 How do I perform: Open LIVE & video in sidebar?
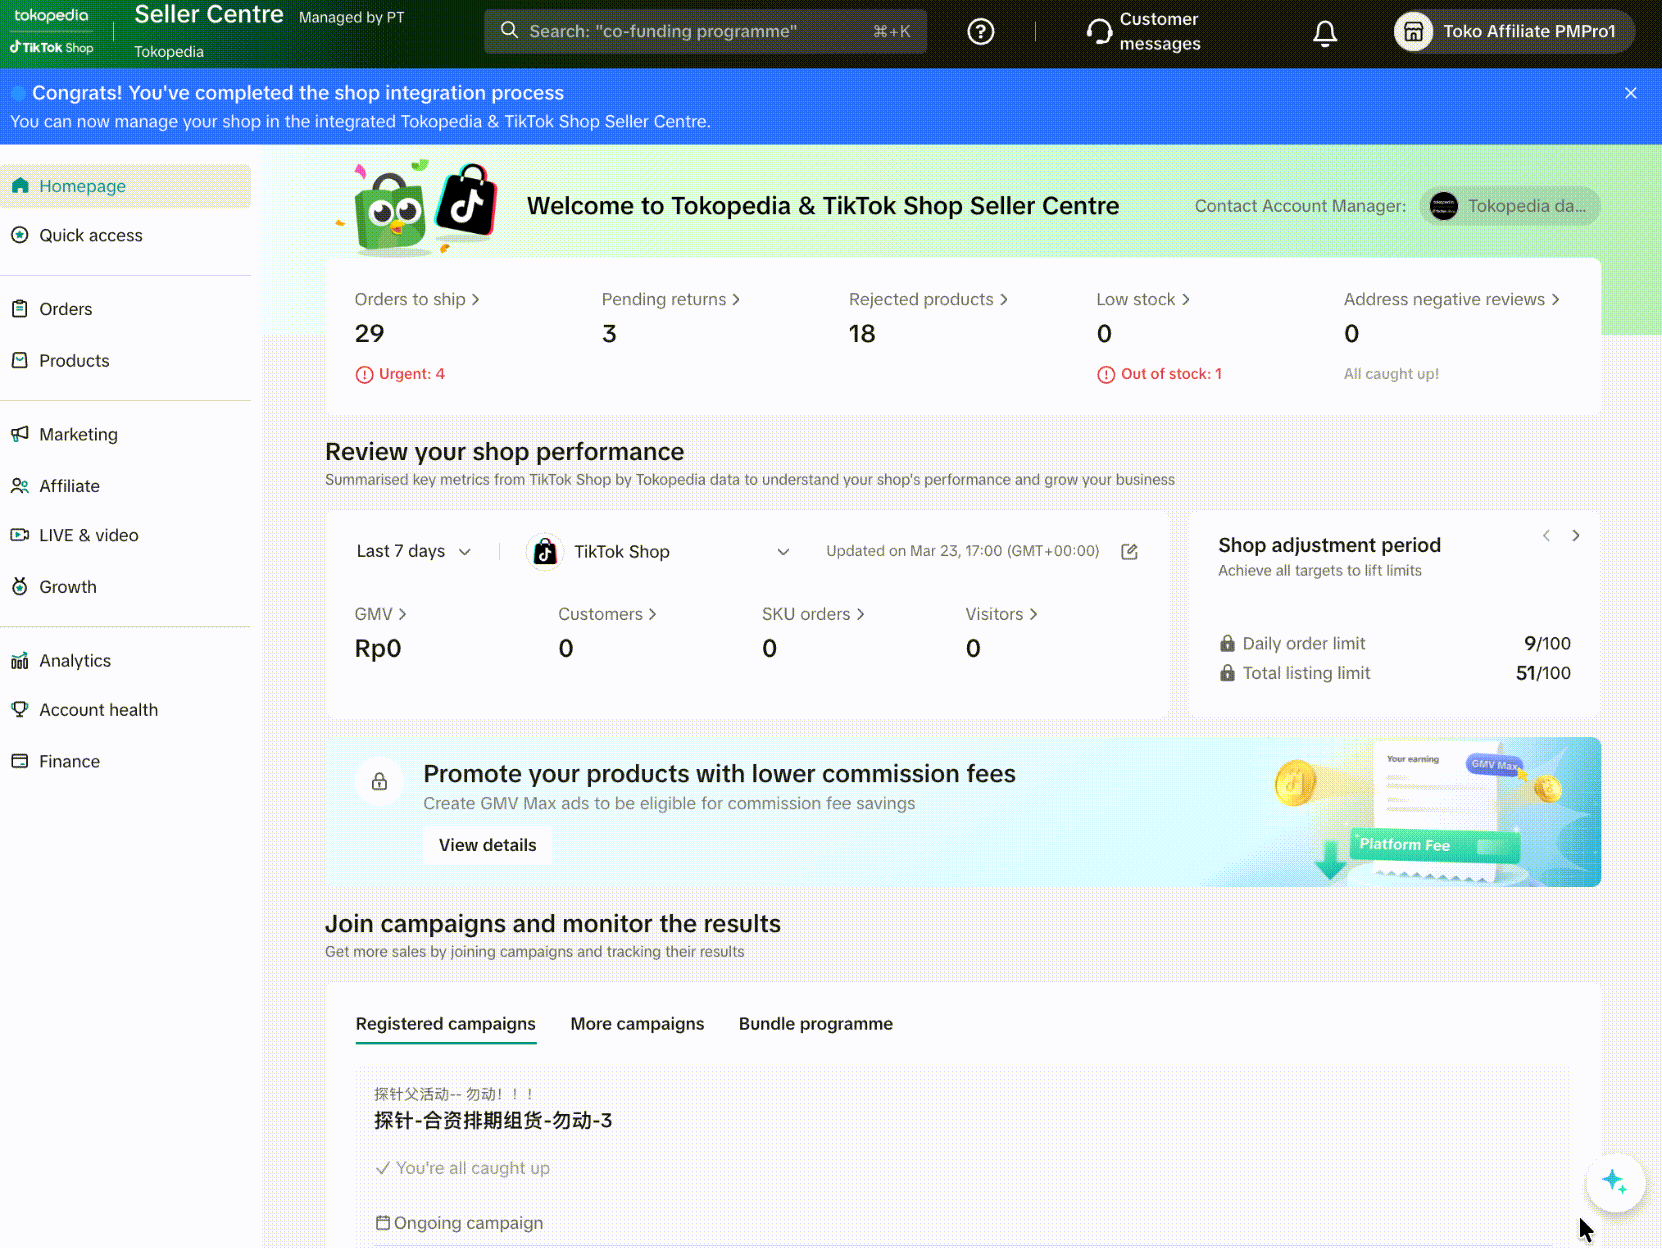[x=126, y=535]
